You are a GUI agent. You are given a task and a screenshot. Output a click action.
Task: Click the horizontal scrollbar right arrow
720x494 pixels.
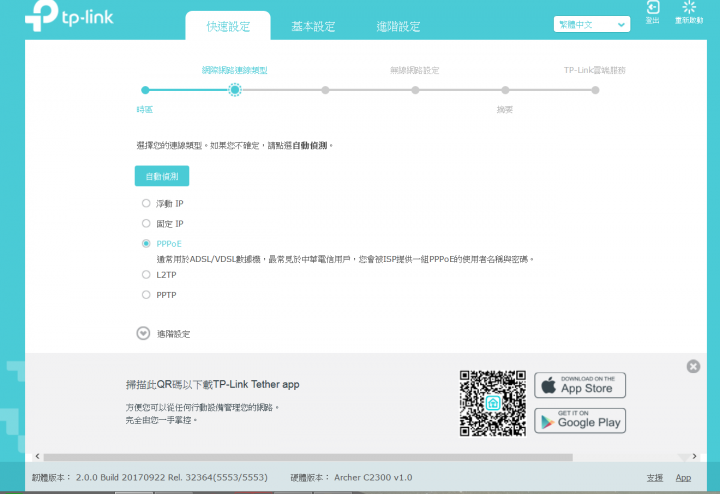(694, 456)
